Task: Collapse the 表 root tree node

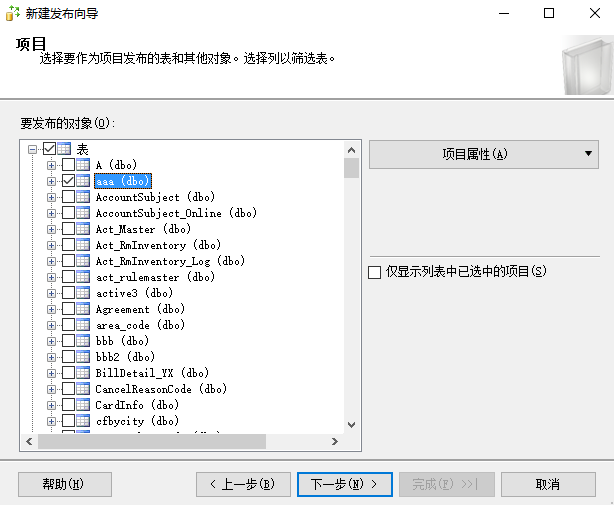Action: (33, 149)
